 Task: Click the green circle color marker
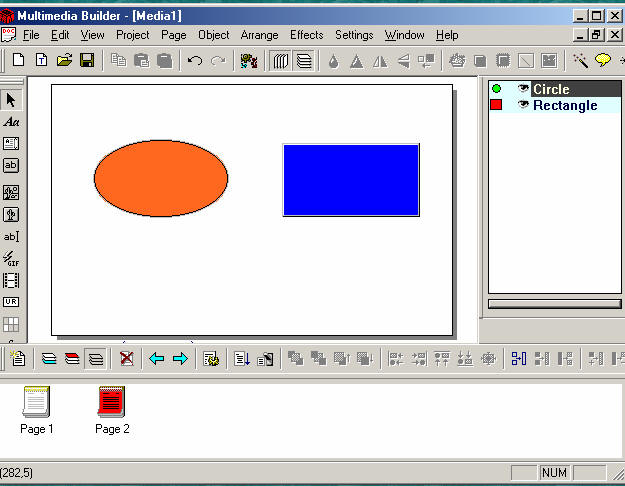(x=496, y=89)
